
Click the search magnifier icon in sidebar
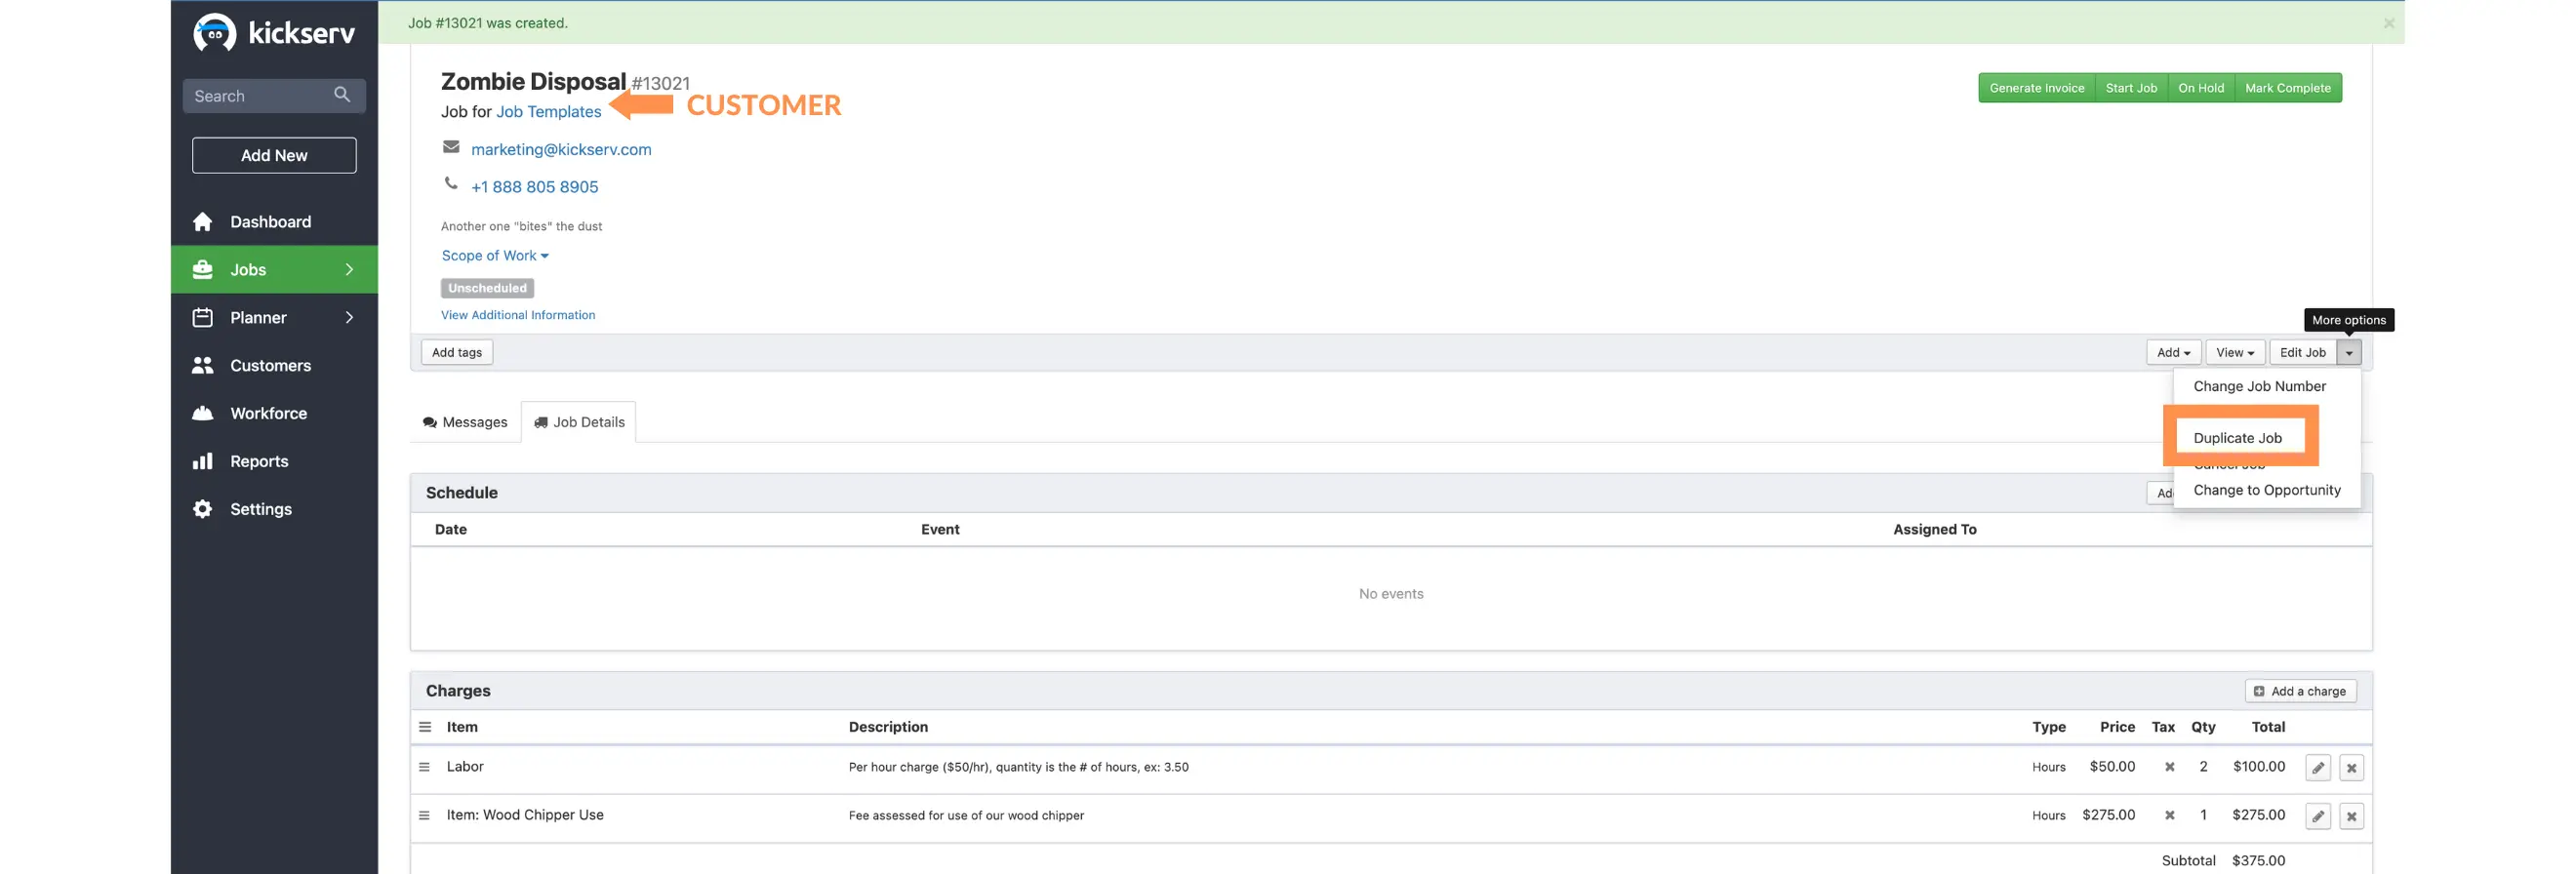click(x=341, y=95)
